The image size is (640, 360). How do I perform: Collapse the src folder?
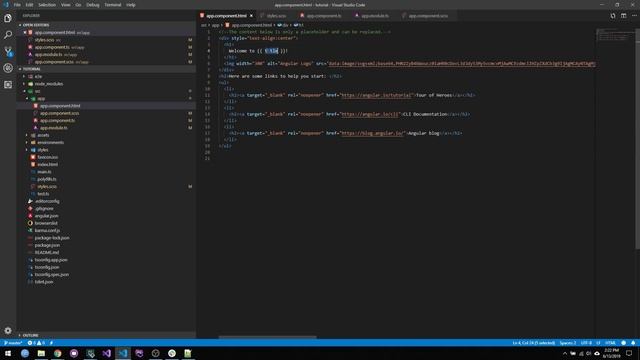tap(37, 91)
